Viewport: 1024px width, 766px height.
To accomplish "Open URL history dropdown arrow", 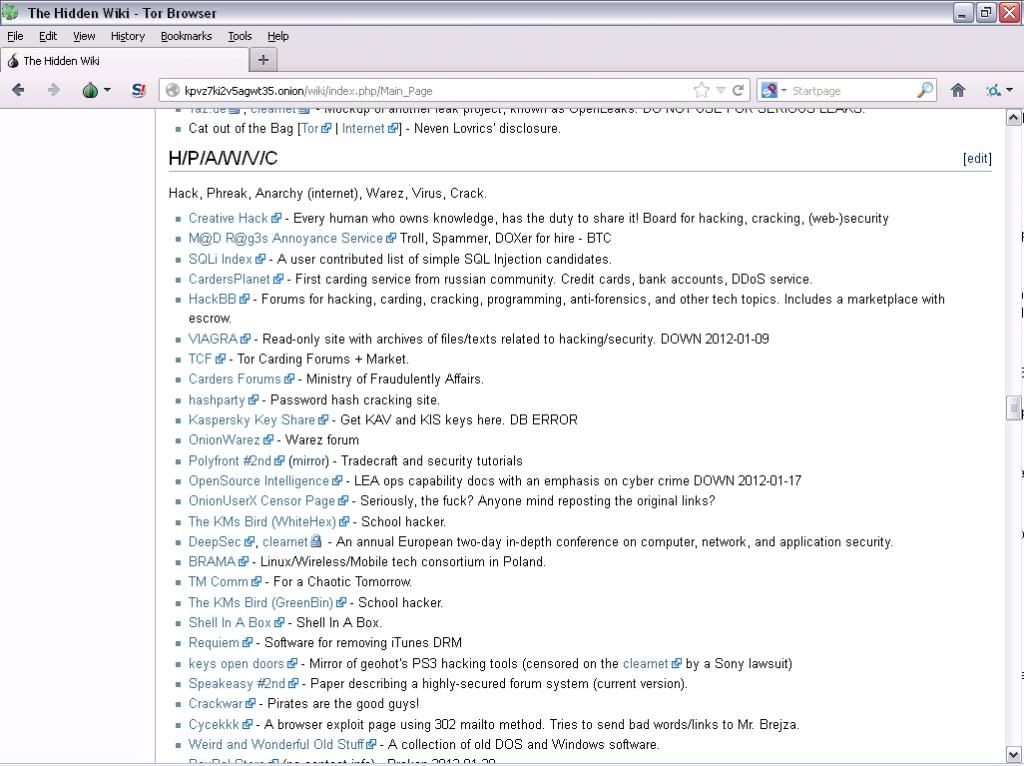I will 720,90.
